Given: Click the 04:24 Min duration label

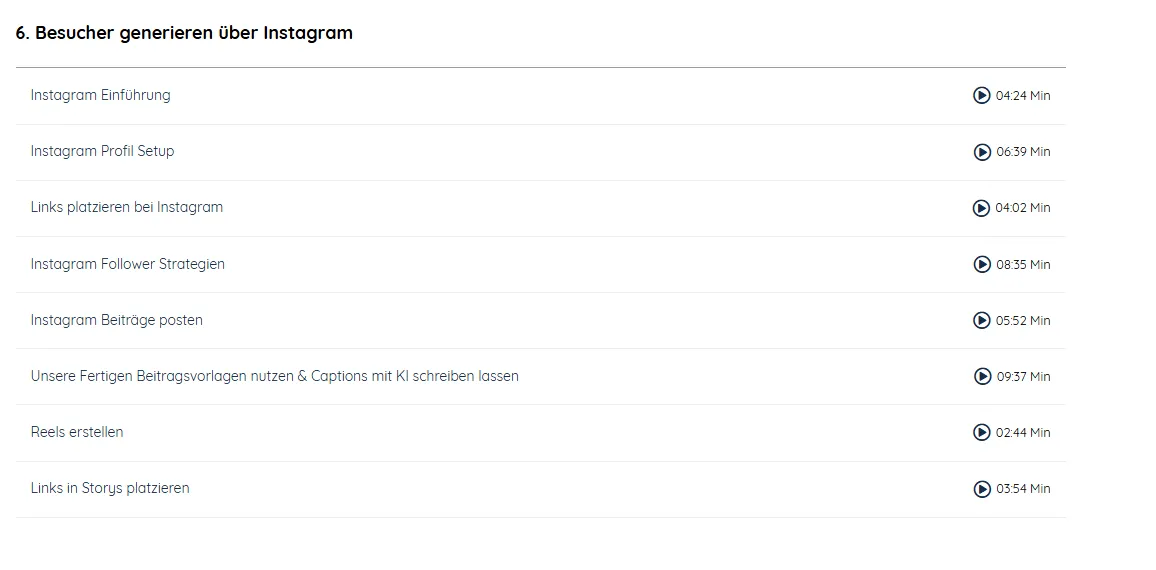Looking at the screenshot, I should pos(1023,96).
